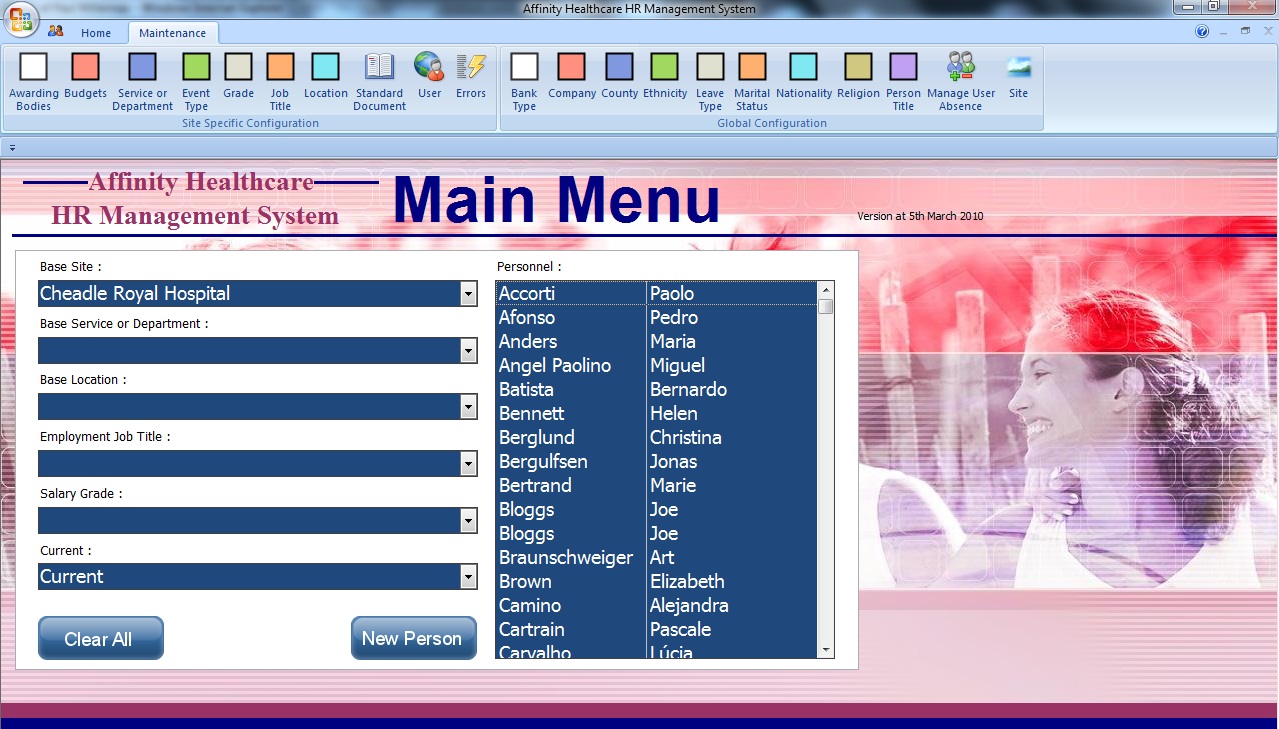This screenshot has width=1279, height=729.
Task: Open Person Title configuration
Action: click(904, 82)
